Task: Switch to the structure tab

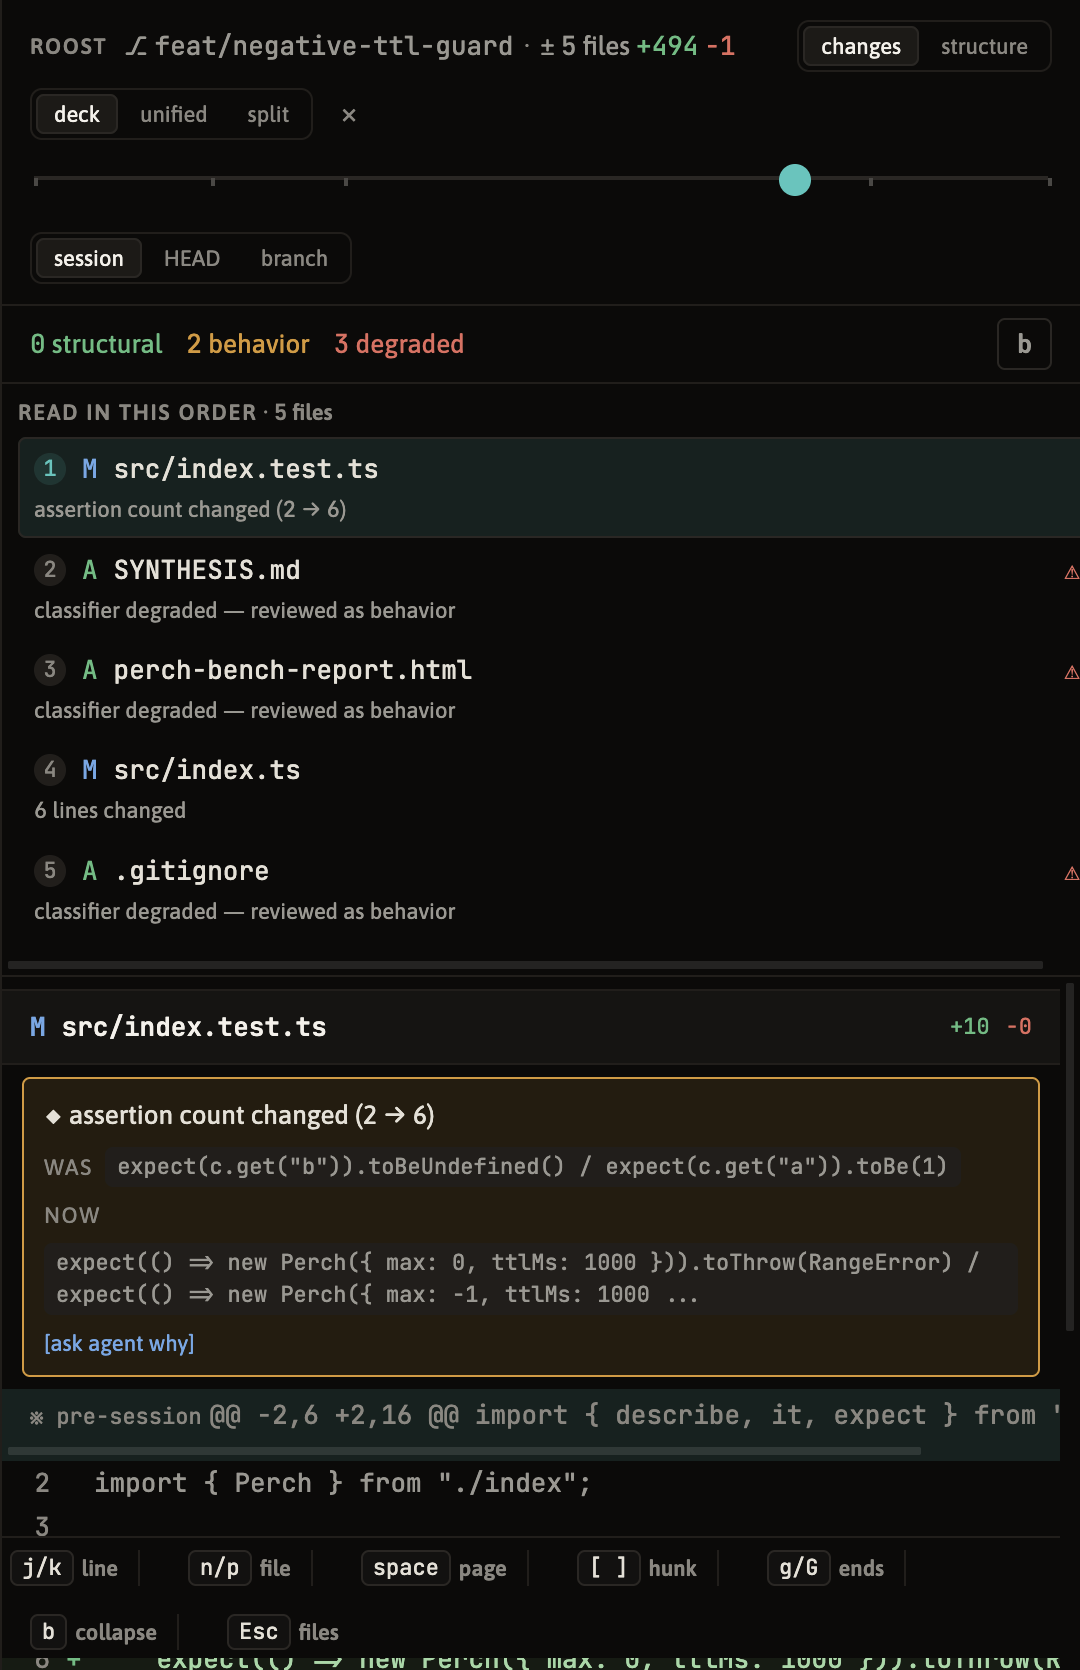Action: [984, 46]
